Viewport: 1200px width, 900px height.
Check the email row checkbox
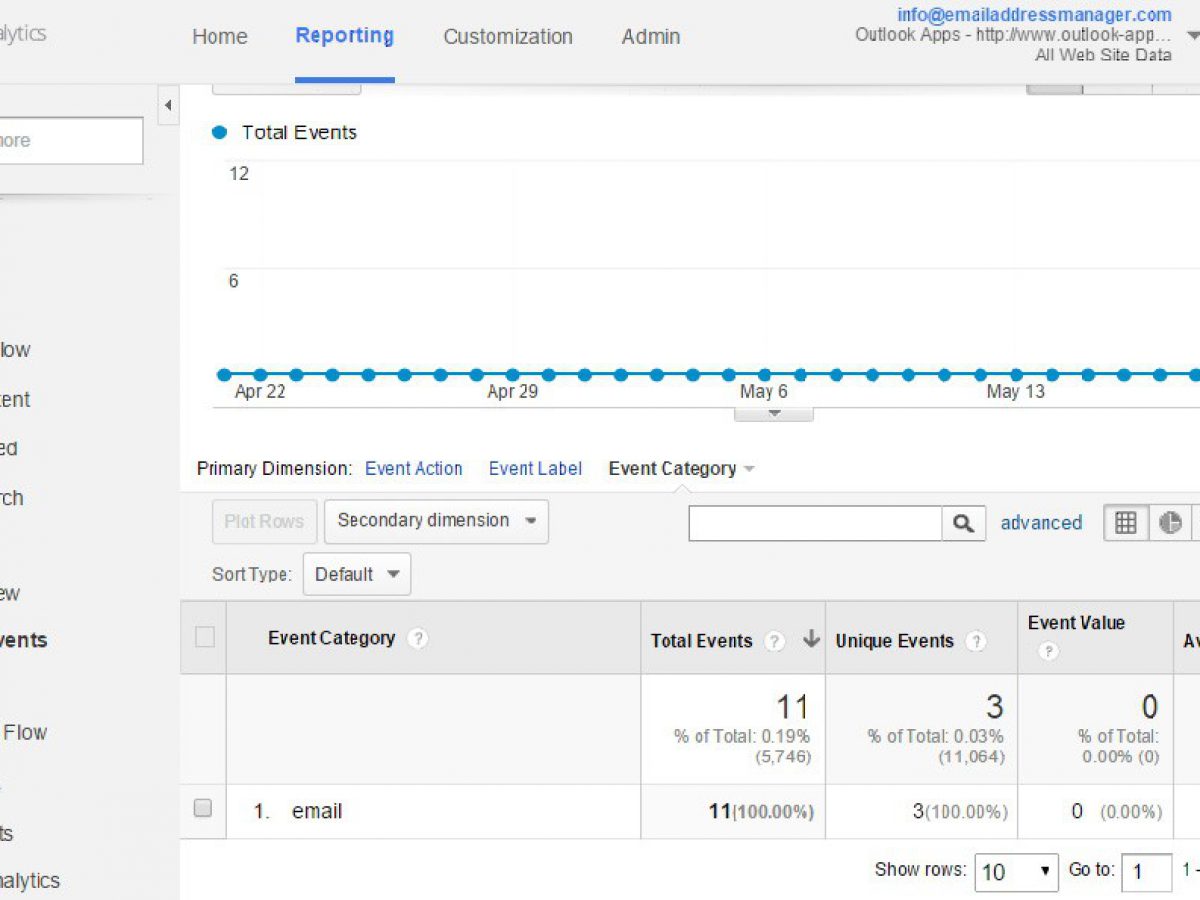[x=203, y=809]
